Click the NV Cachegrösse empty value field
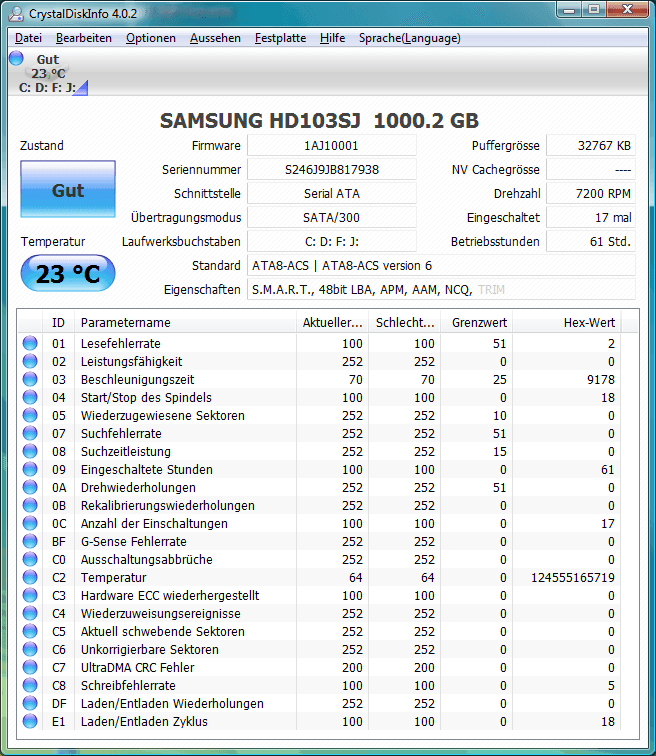Viewport: 656px width, 756px height. tap(590, 170)
